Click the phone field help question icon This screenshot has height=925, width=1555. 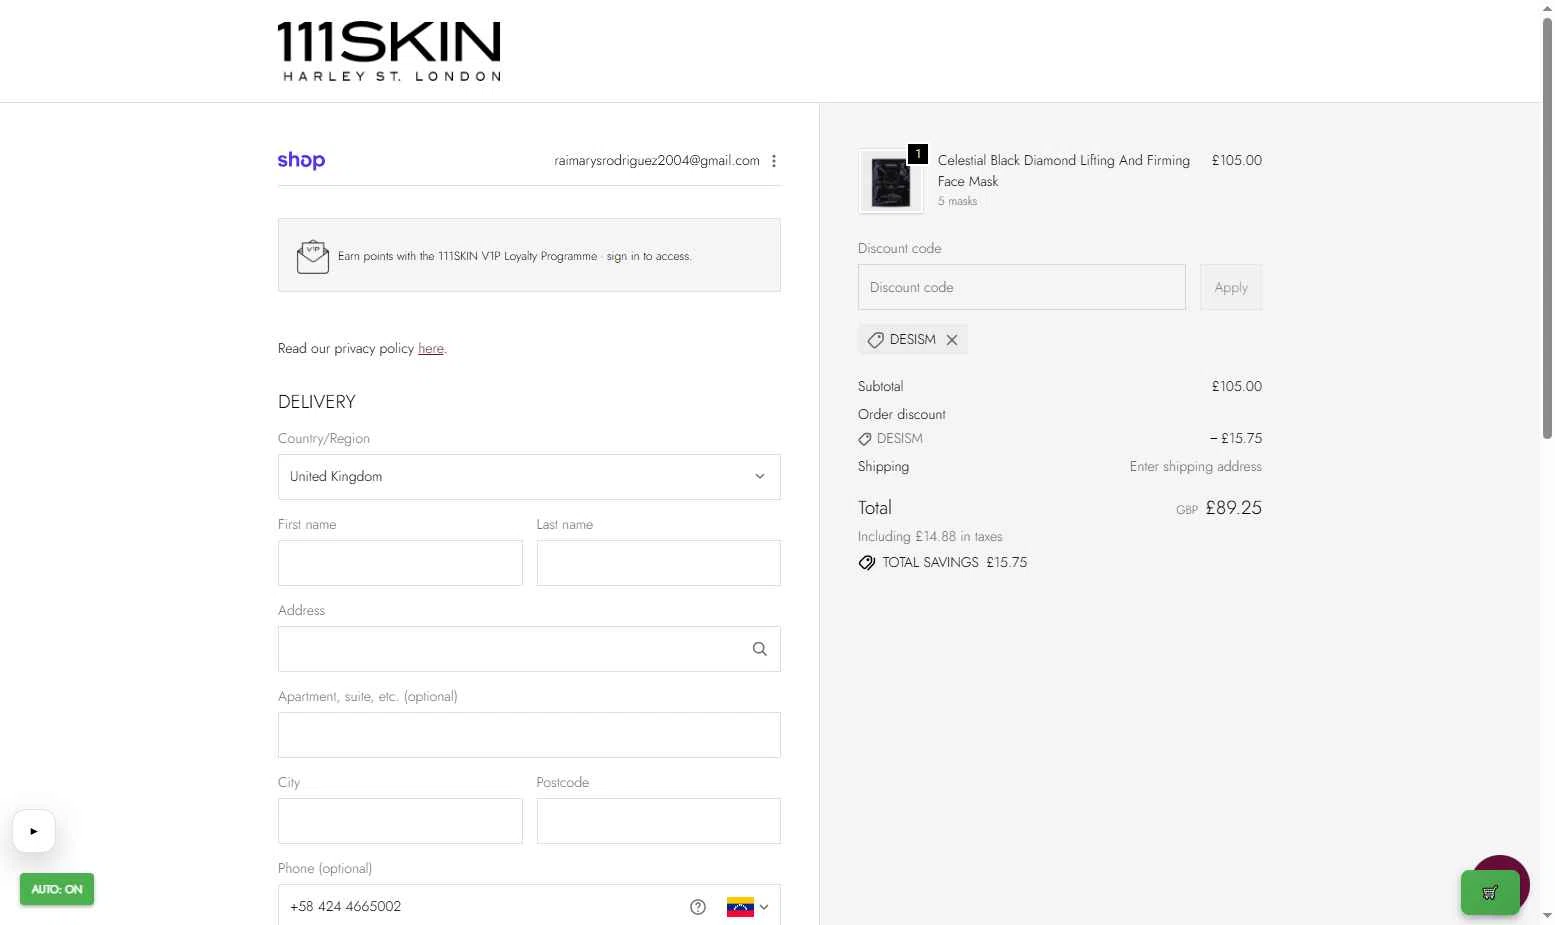click(x=698, y=907)
